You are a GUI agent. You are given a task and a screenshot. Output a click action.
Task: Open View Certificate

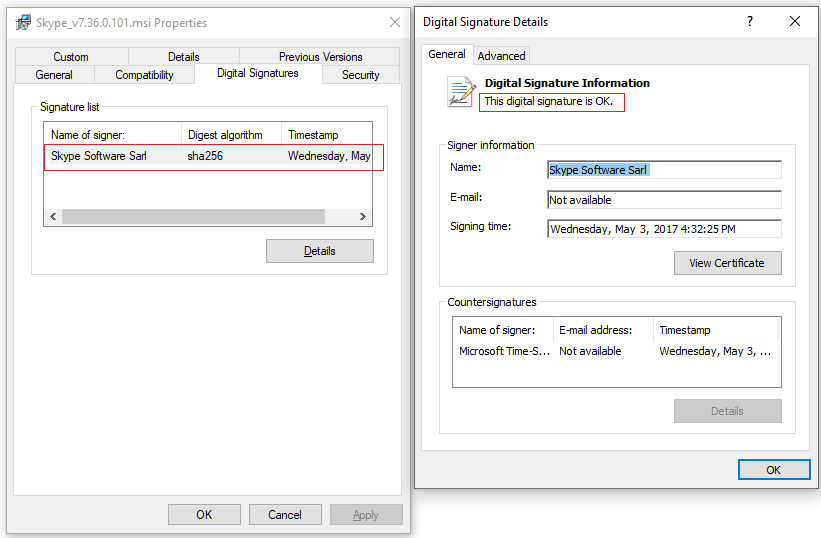pos(727,263)
